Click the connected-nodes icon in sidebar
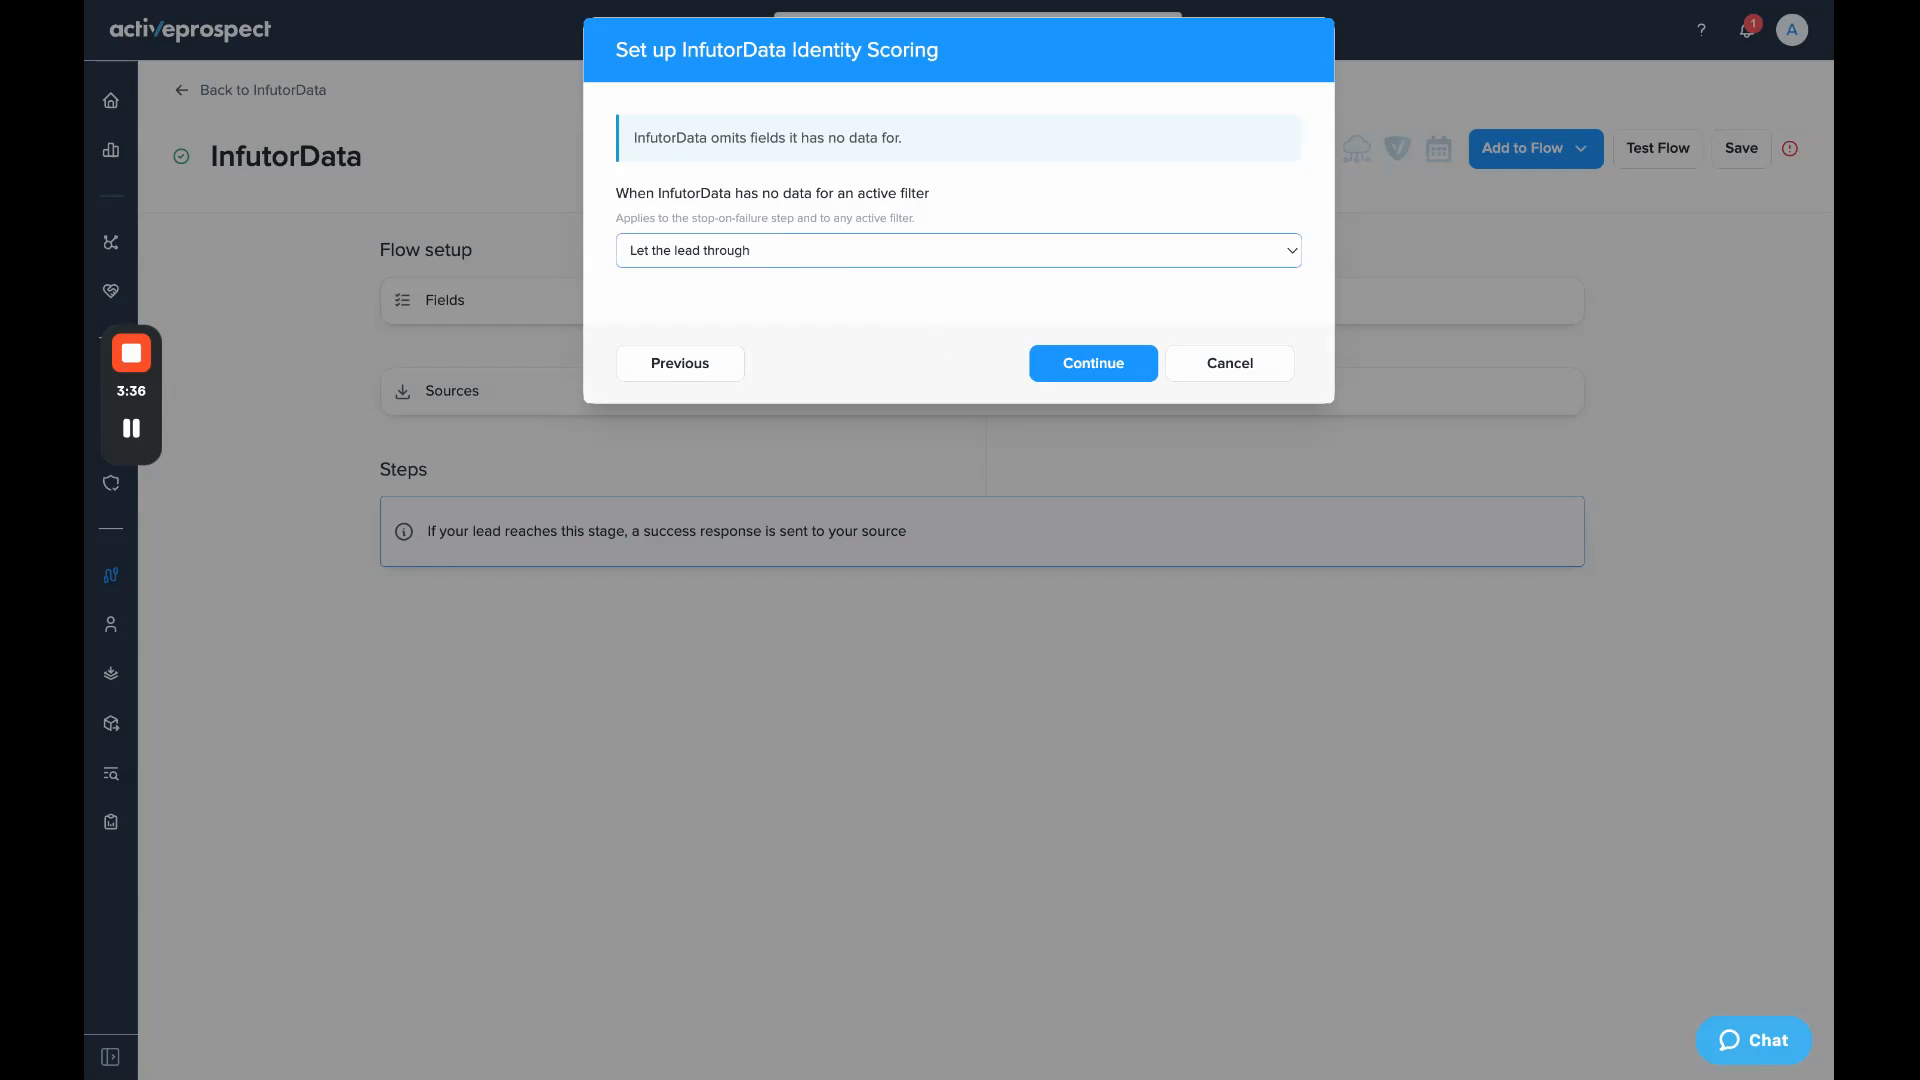This screenshot has height=1080, width=1920. (x=111, y=242)
